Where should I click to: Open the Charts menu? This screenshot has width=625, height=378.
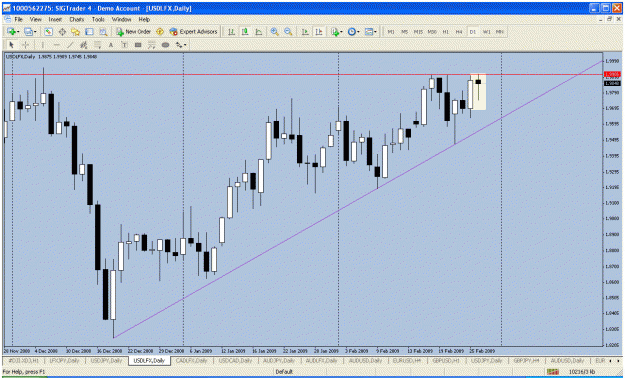(77, 19)
